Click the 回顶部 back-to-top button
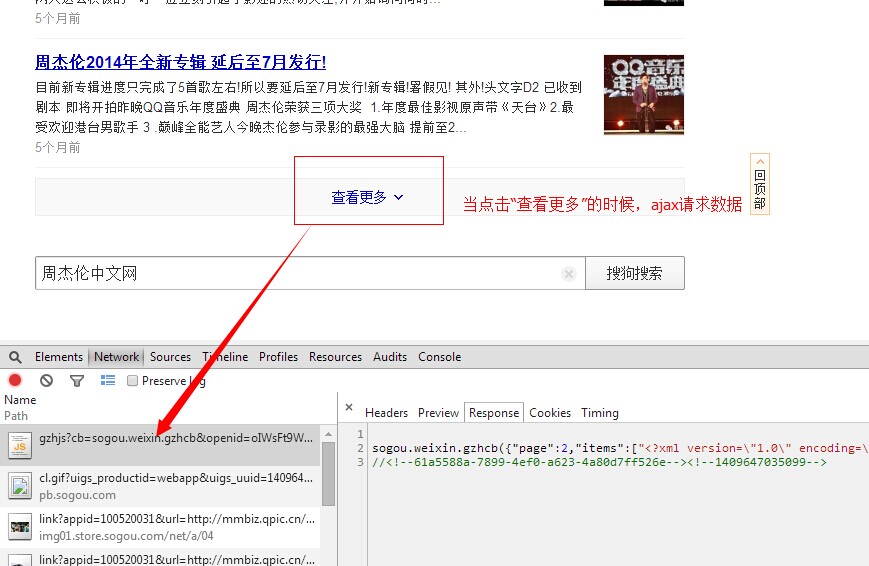869x566 pixels. pyautogui.click(x=760, y=184)
